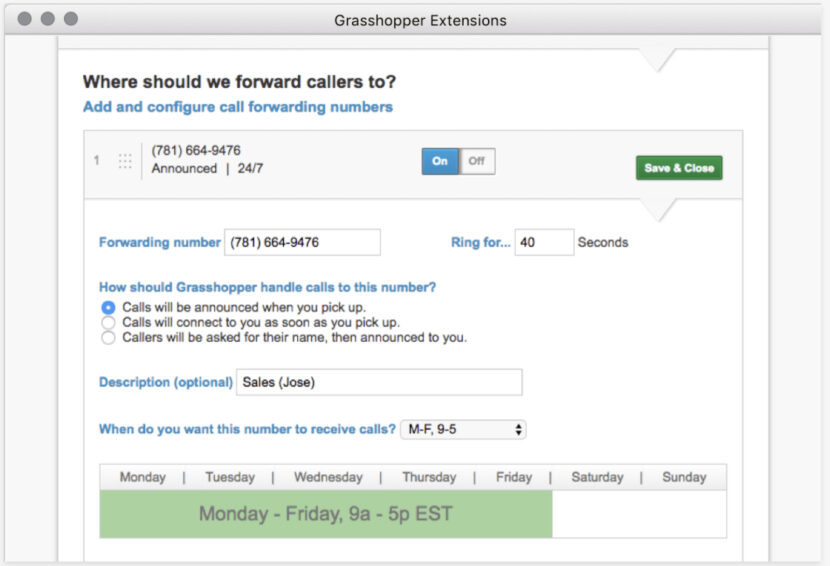Click the green maximize window button
830x566 pixels.
click(x=71, y=19)
